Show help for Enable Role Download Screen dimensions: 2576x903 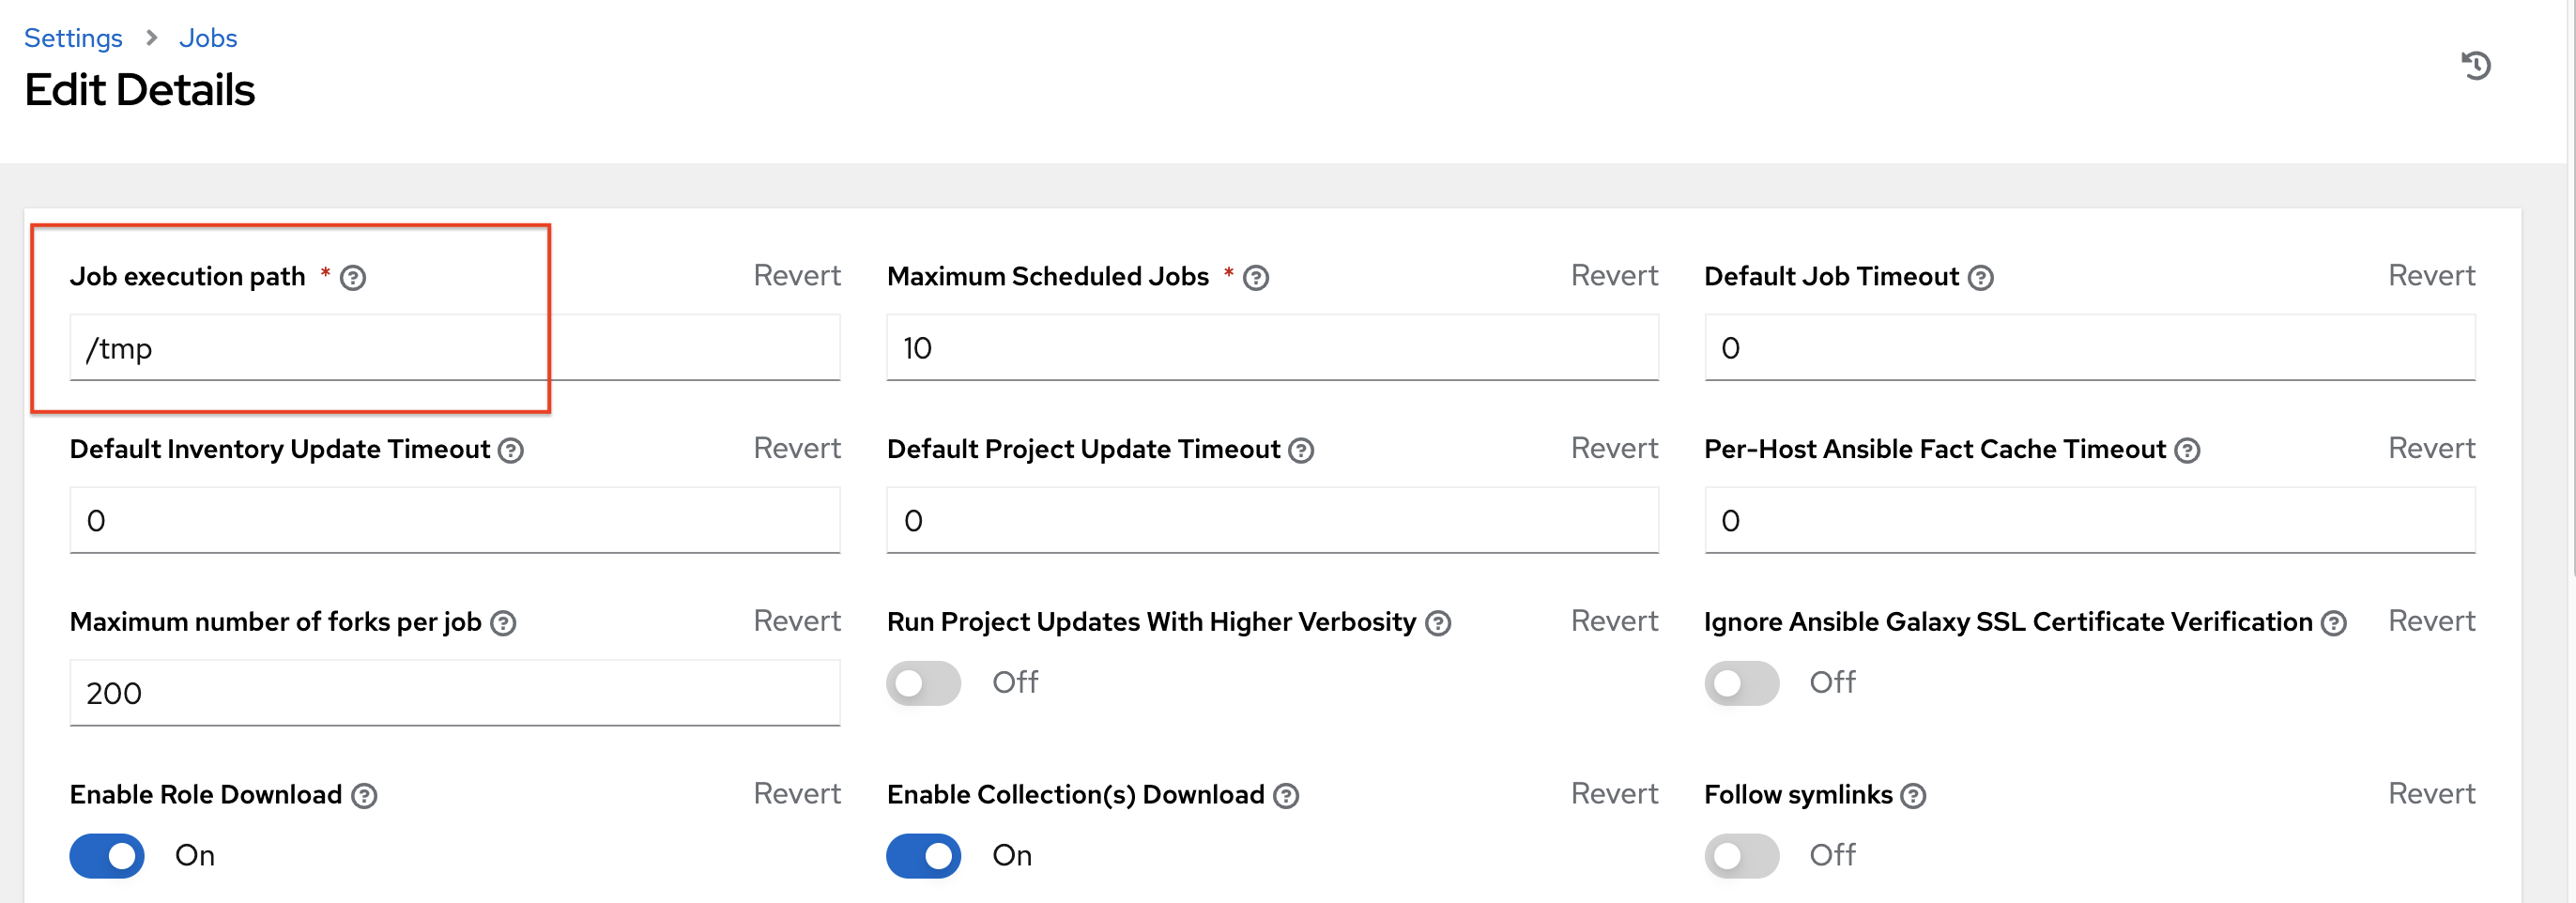click(364, 796)
